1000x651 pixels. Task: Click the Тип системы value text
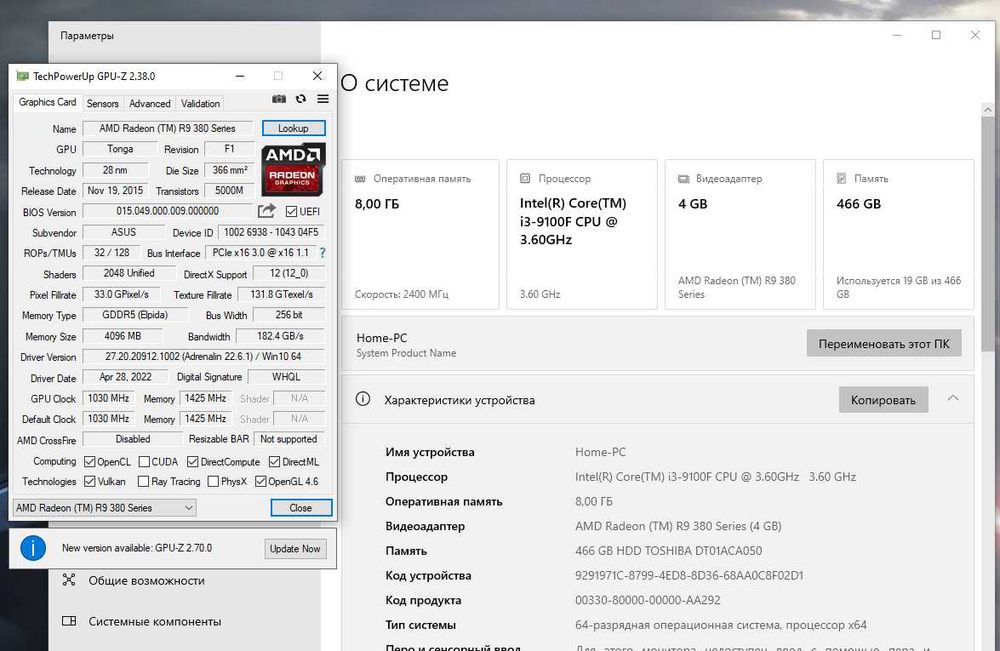tap(721, 625)
